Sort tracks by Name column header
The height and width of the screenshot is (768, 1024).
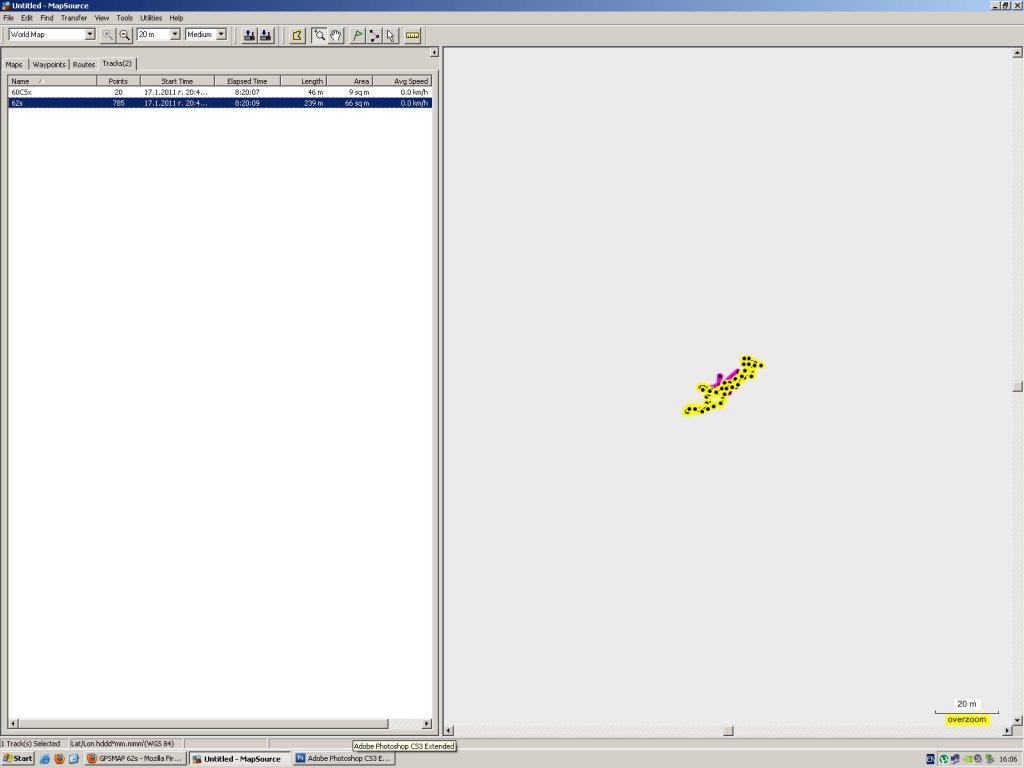pyautogui.click(x=52, y=81)
